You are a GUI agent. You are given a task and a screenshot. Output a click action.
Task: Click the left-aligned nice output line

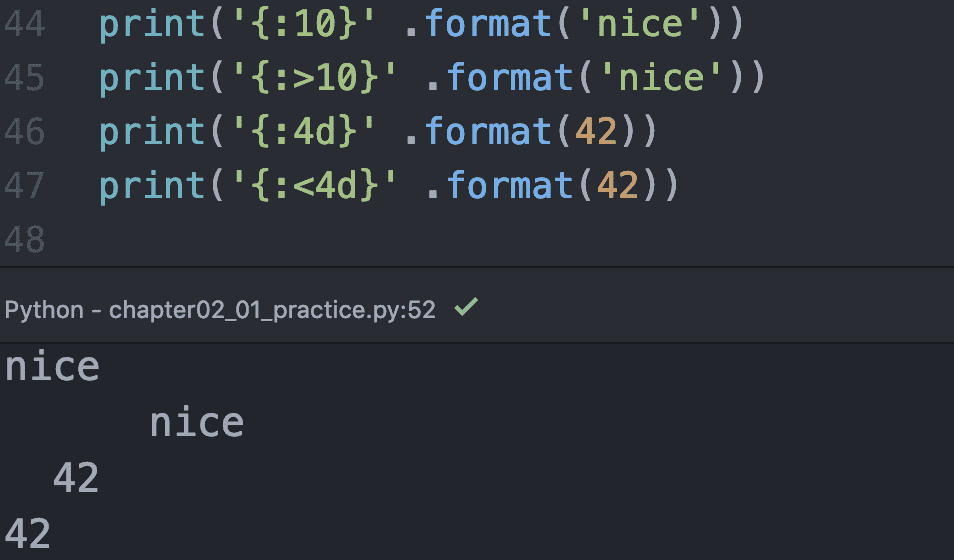(52, 367)
